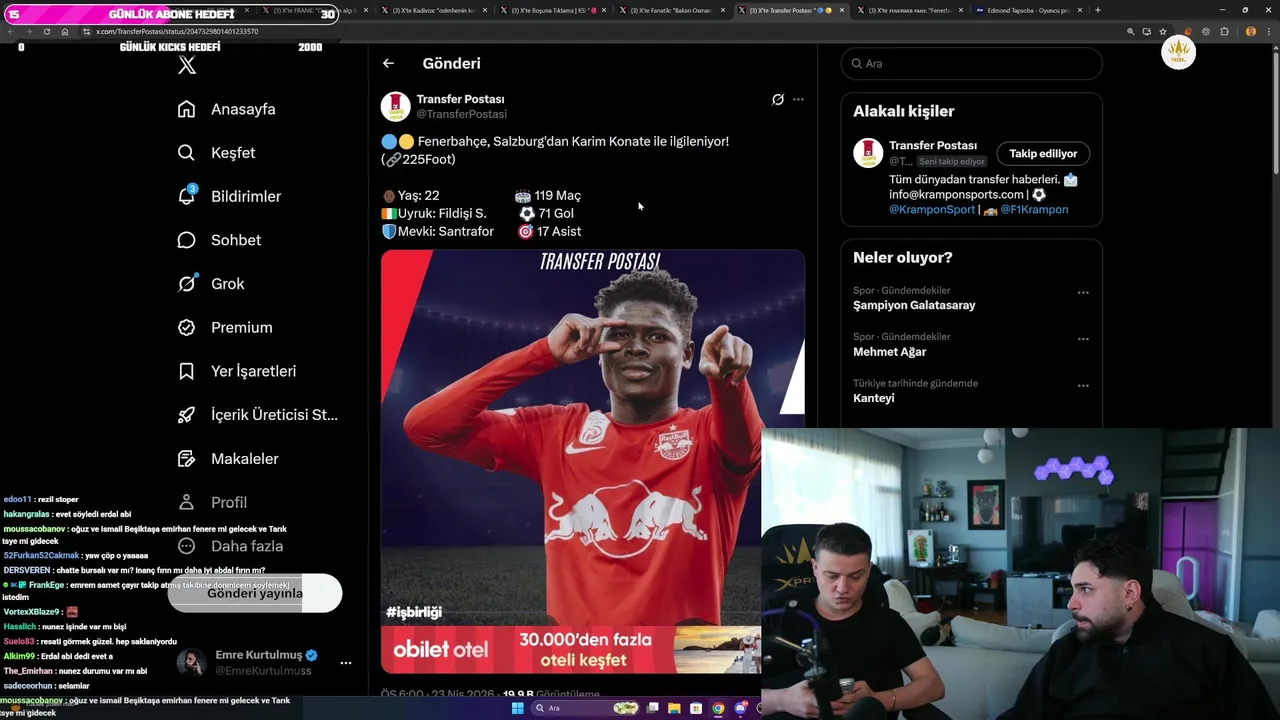
Task: Open Chrome three-dot menu
Action: [1269, 31]
